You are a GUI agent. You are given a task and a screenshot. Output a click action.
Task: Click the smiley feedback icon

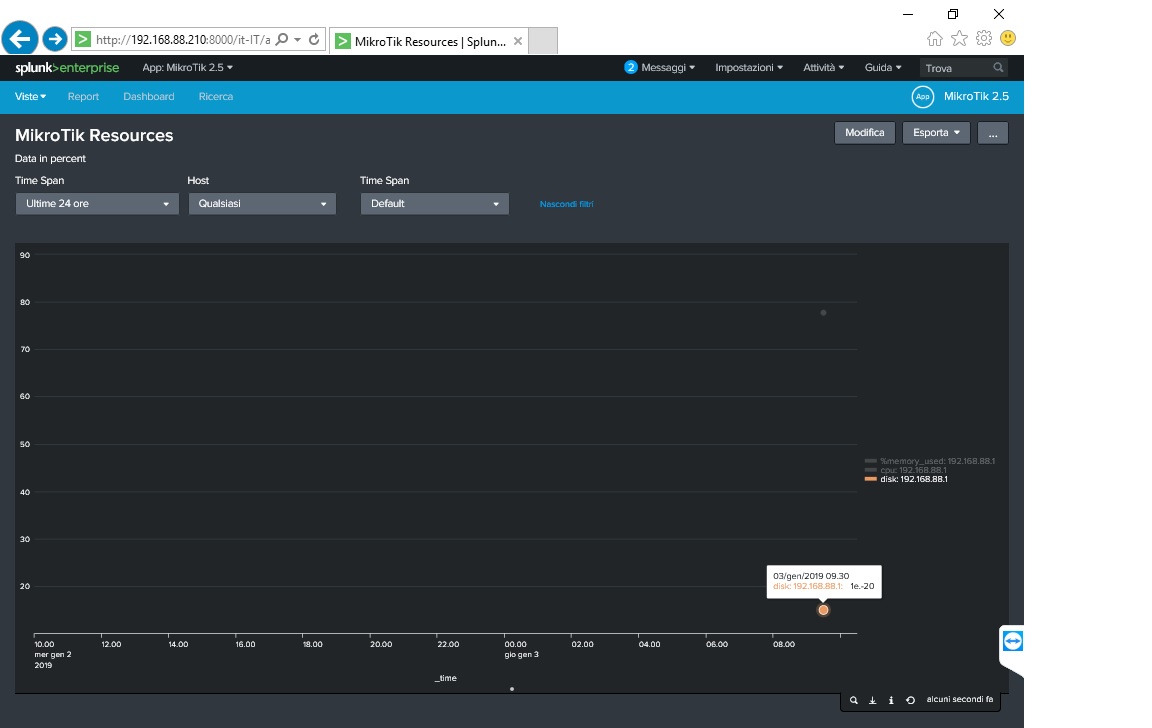pos(1008,38)
